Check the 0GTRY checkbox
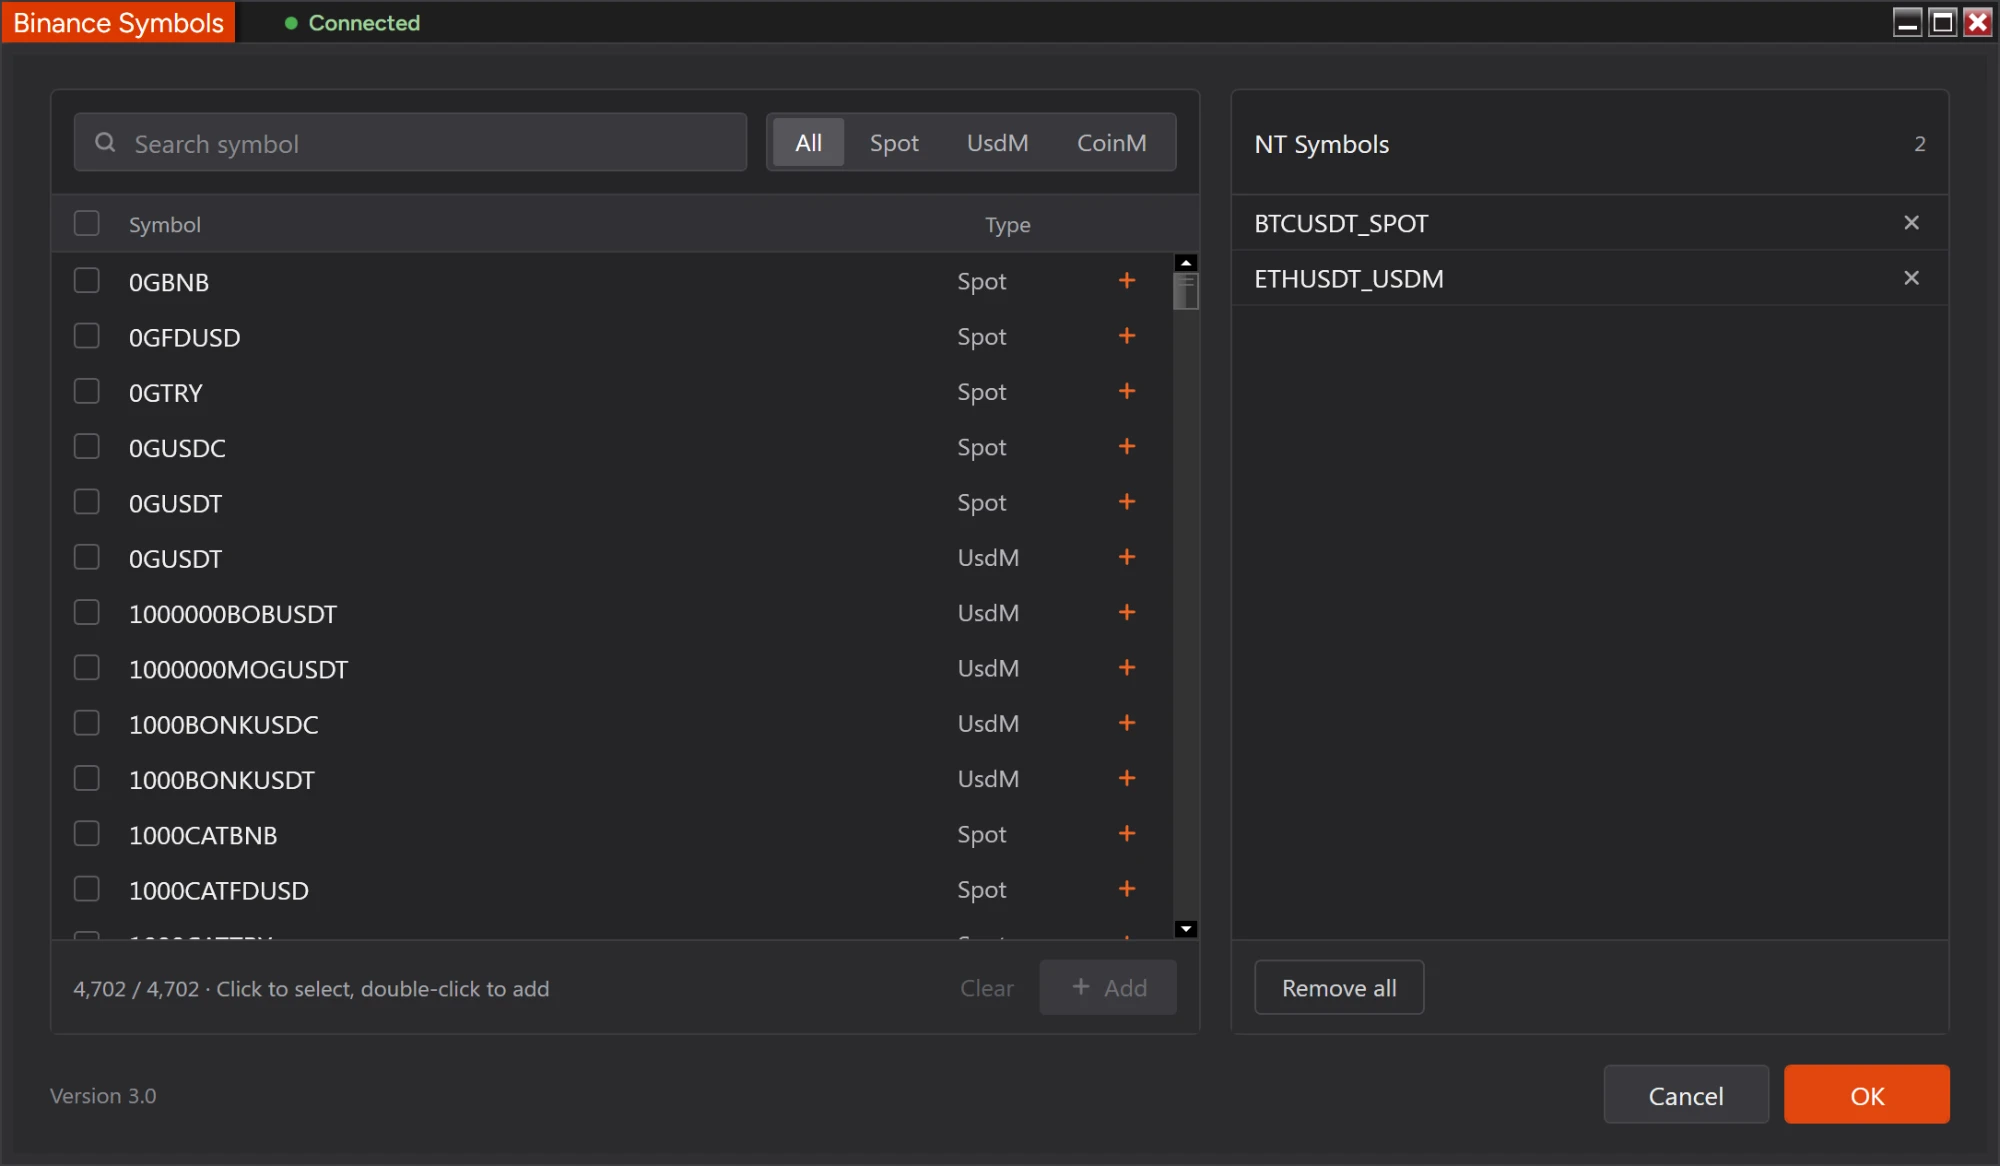 87,391
